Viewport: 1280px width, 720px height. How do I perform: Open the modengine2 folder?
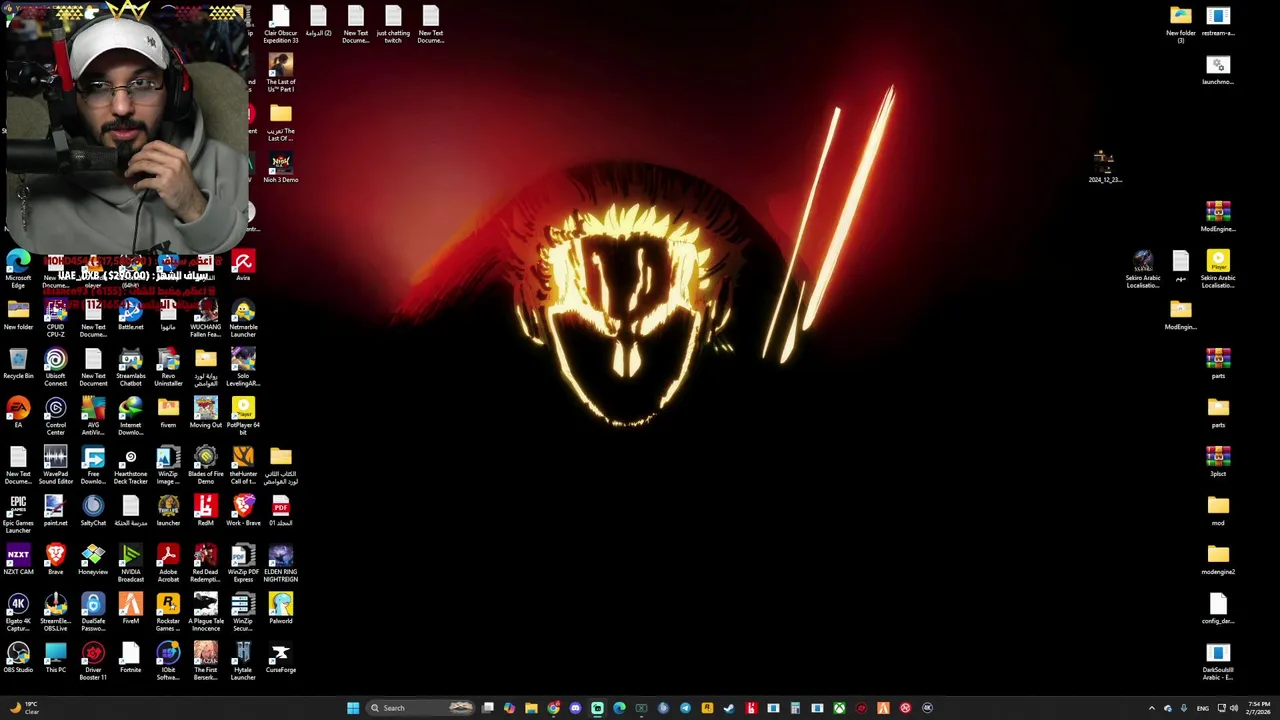click(x=1218, y=561)
